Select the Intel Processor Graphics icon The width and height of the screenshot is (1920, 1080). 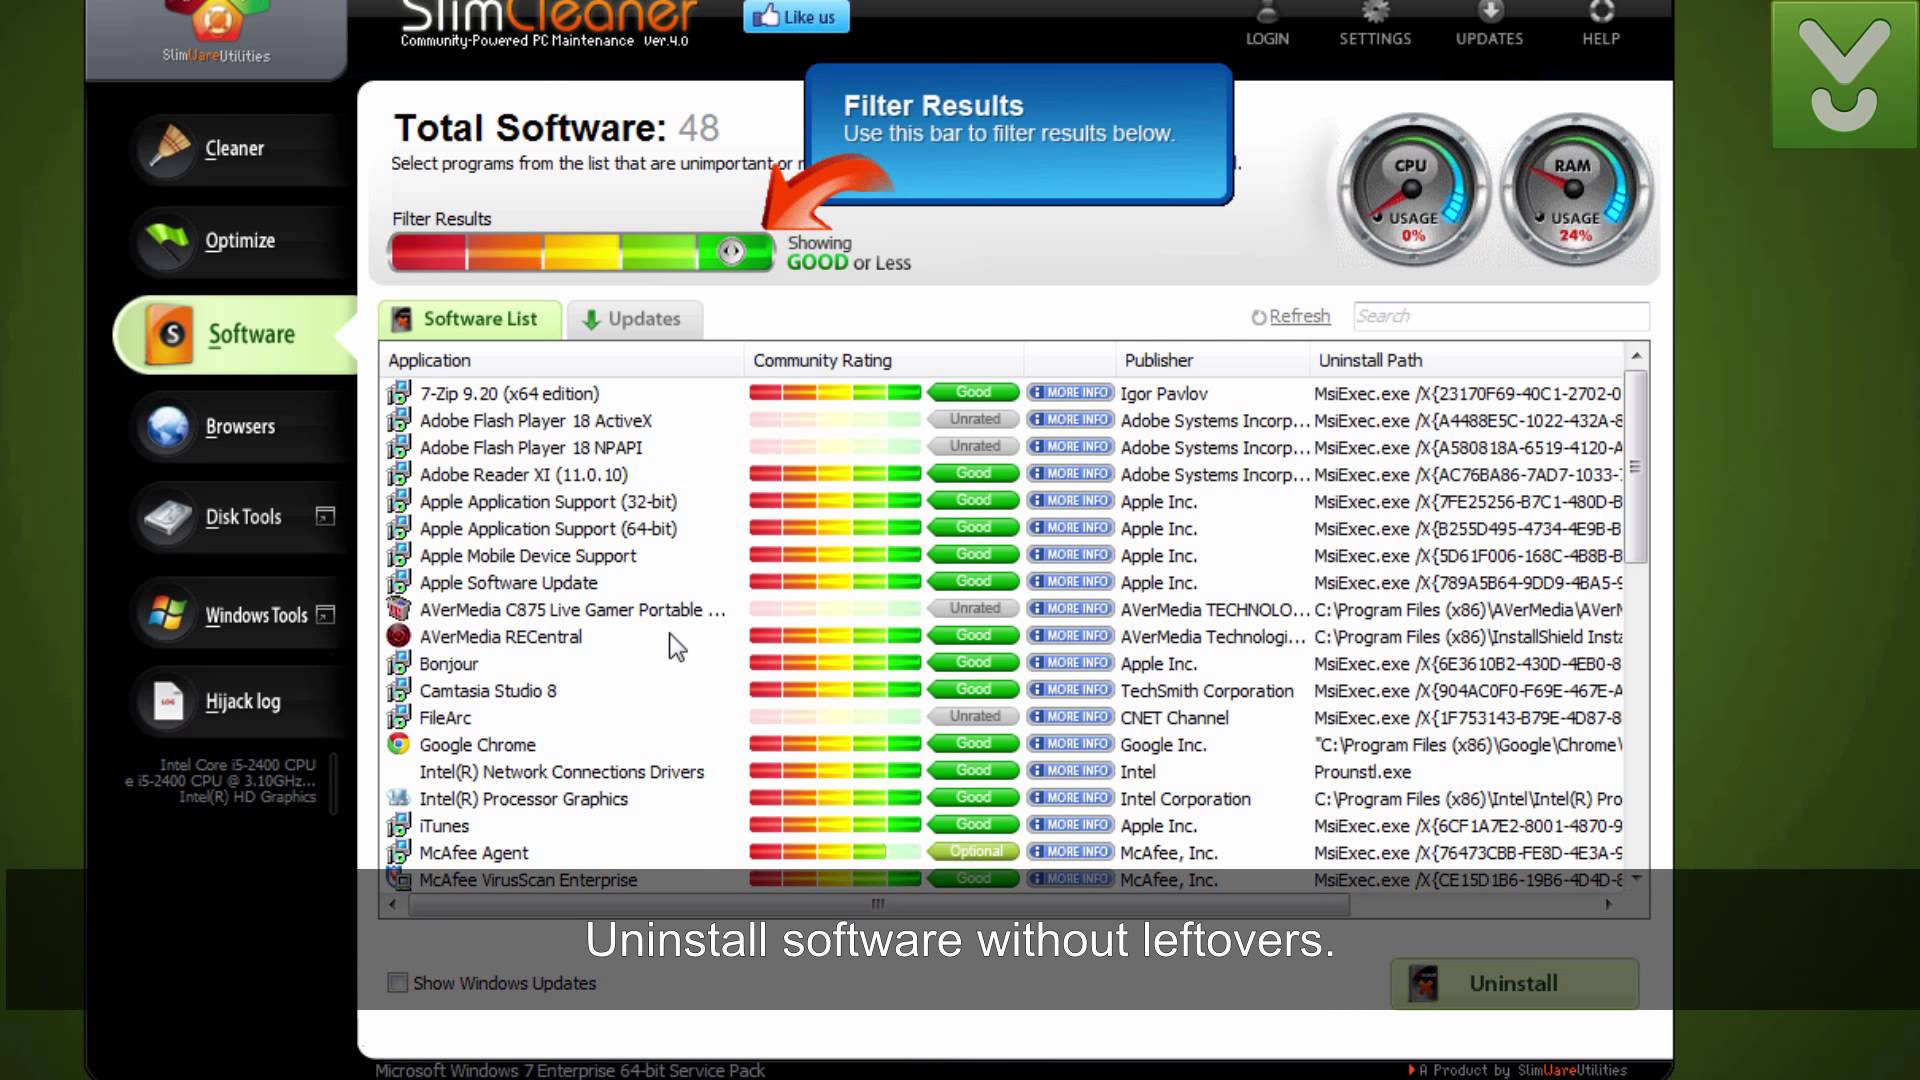coord(398,798)
